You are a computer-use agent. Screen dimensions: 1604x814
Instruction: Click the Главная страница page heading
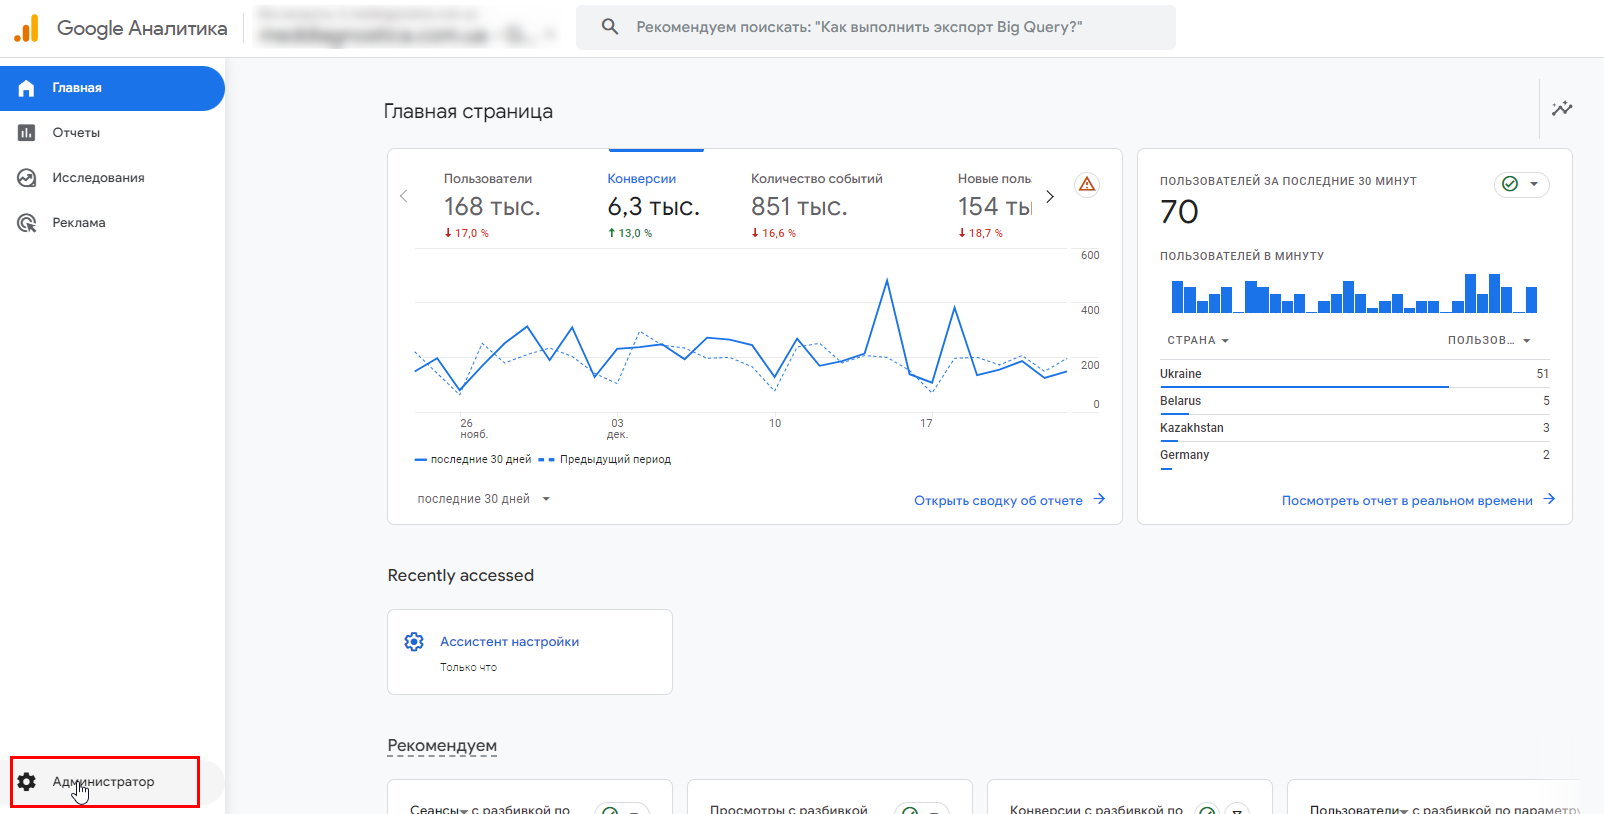pos(468,112)
